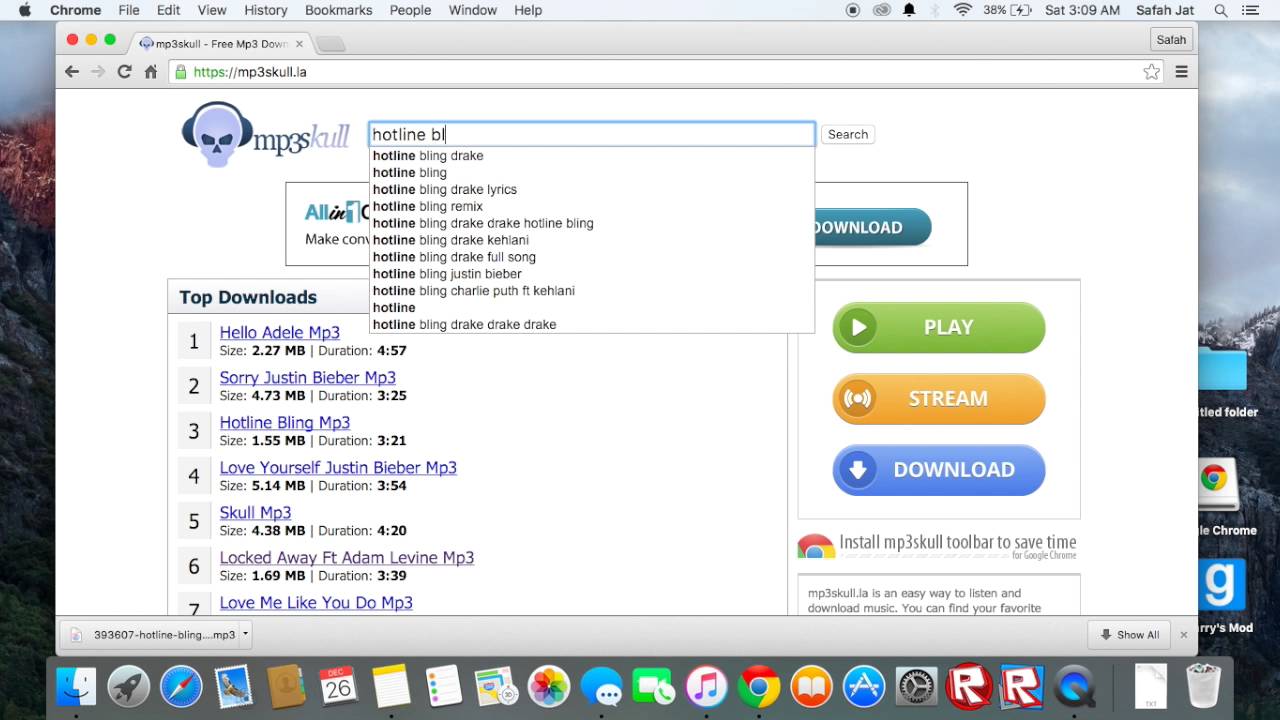Open Calendar showing 26 in dock

click(x=338, y=686)
